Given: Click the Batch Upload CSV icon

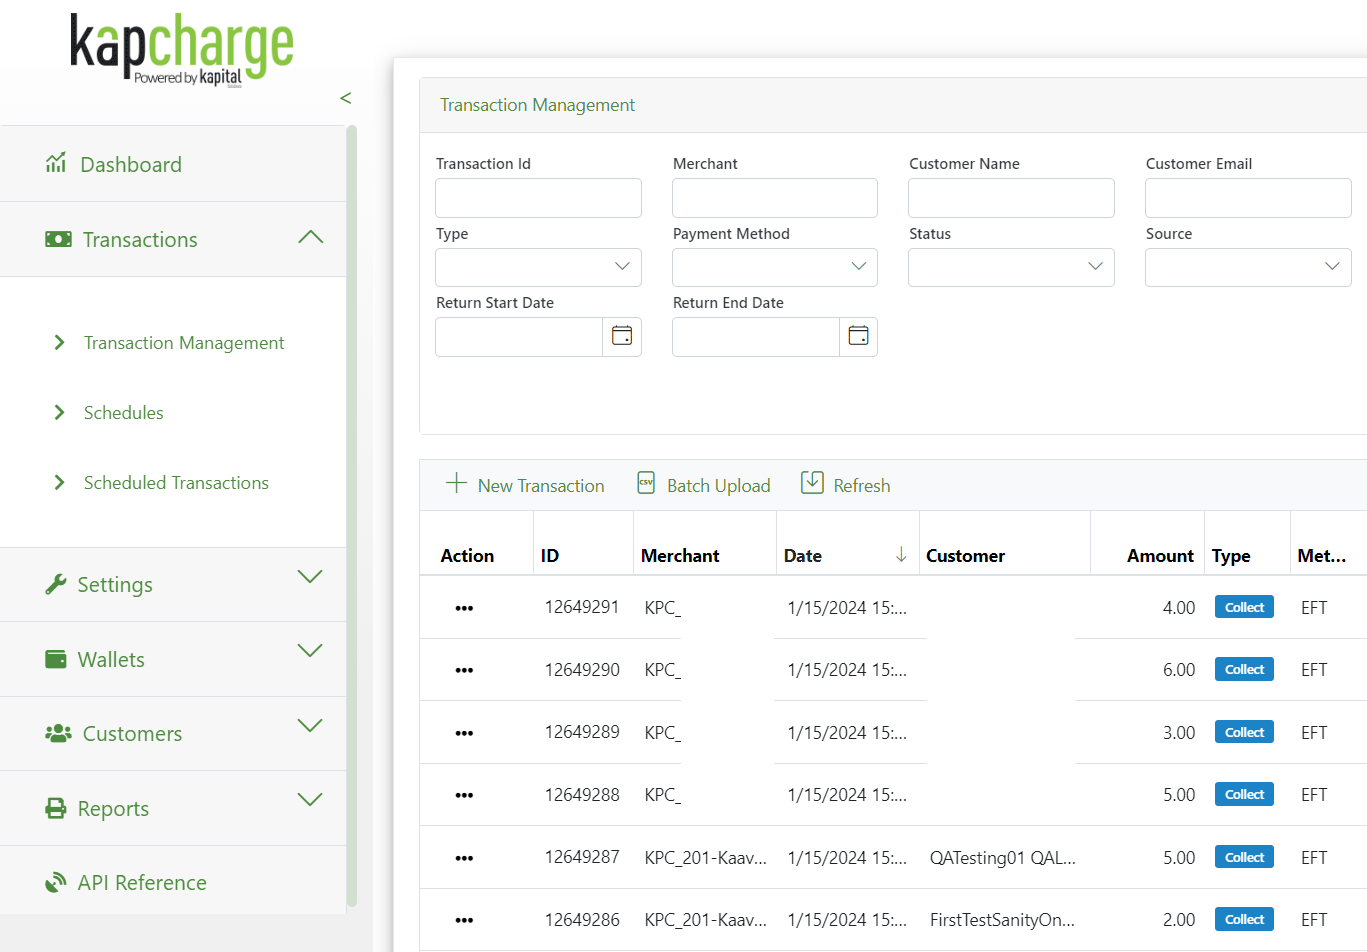Looking at the screenshot, I should (646, 484).
